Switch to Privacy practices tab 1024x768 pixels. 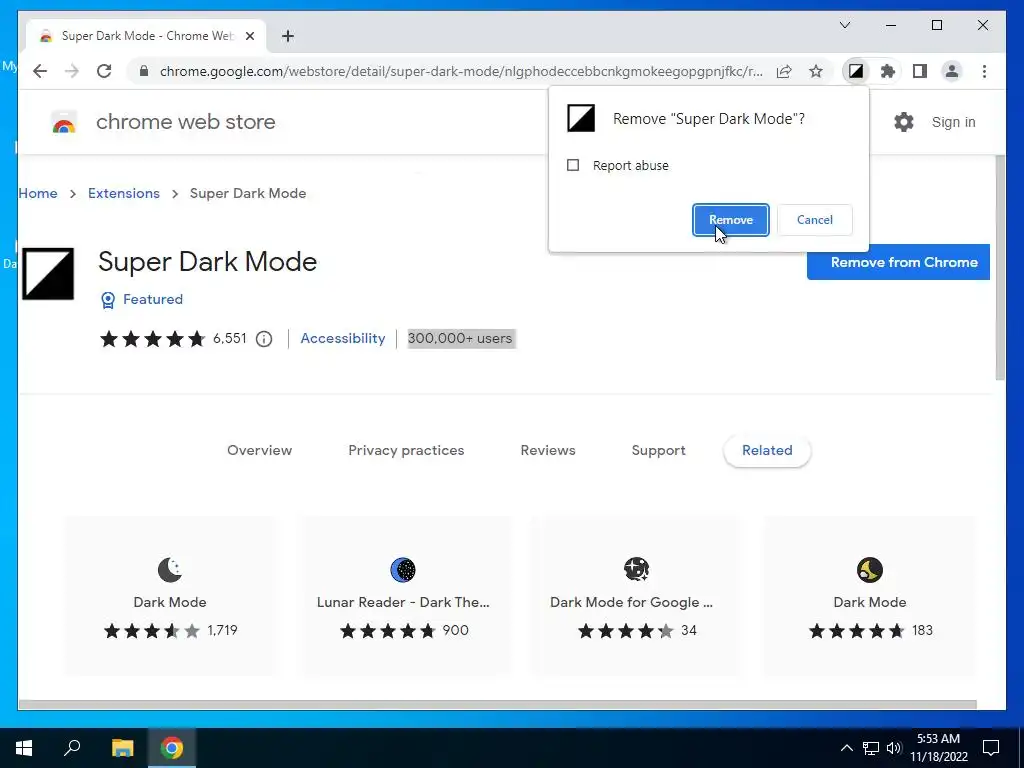pos(406,451)
